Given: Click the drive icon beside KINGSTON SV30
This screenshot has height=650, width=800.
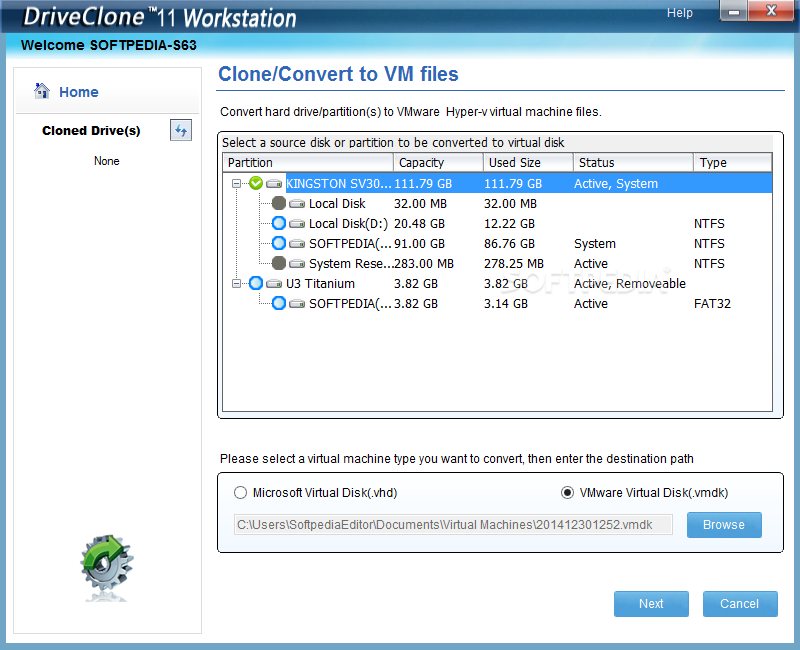Looking at the screenshot, I should [x=274, y=183].
